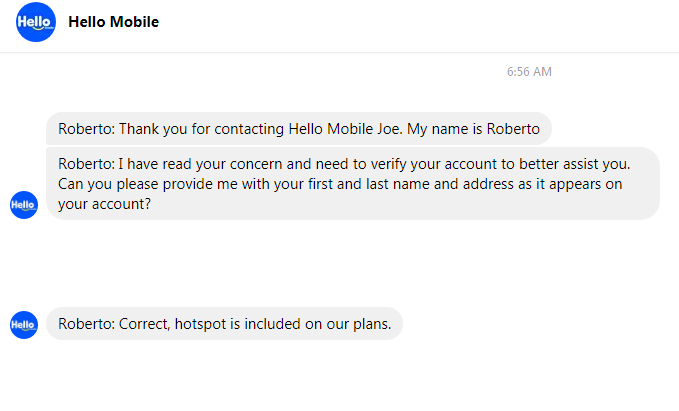The width and height of the screenshot is (679, 411).
Task: Click the word 'plans.' ending the last message
Action: pos(372,324)
